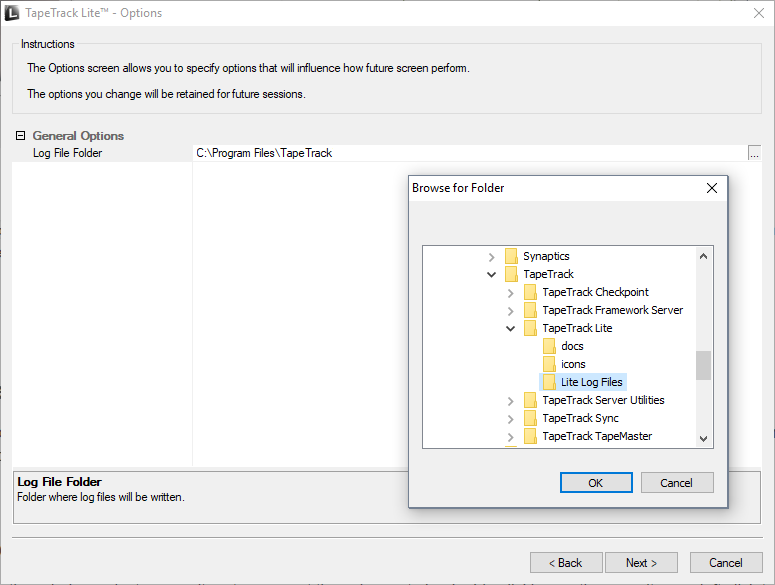Expand the TapeTrack Framework Server node

click(511, 311)
